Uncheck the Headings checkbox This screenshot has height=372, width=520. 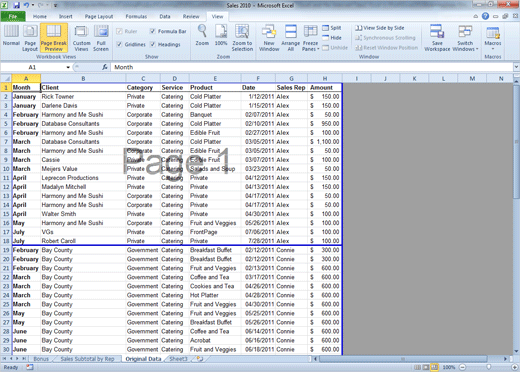[x=152, y=44]
